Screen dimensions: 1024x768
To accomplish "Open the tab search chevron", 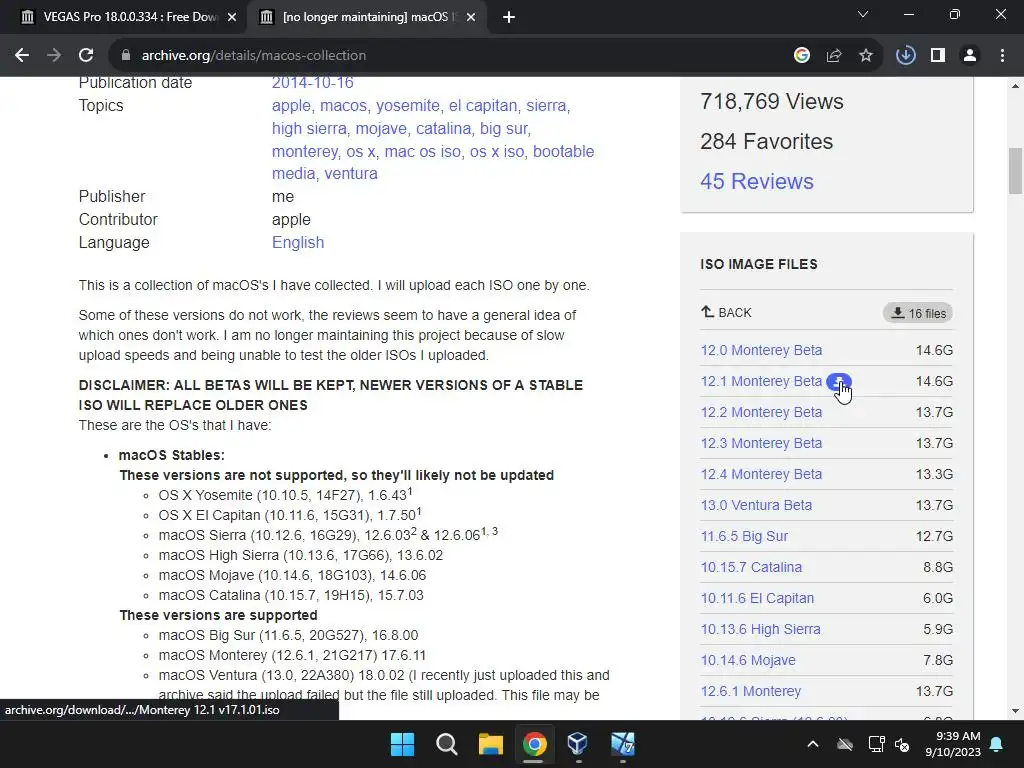I will 863,14.
